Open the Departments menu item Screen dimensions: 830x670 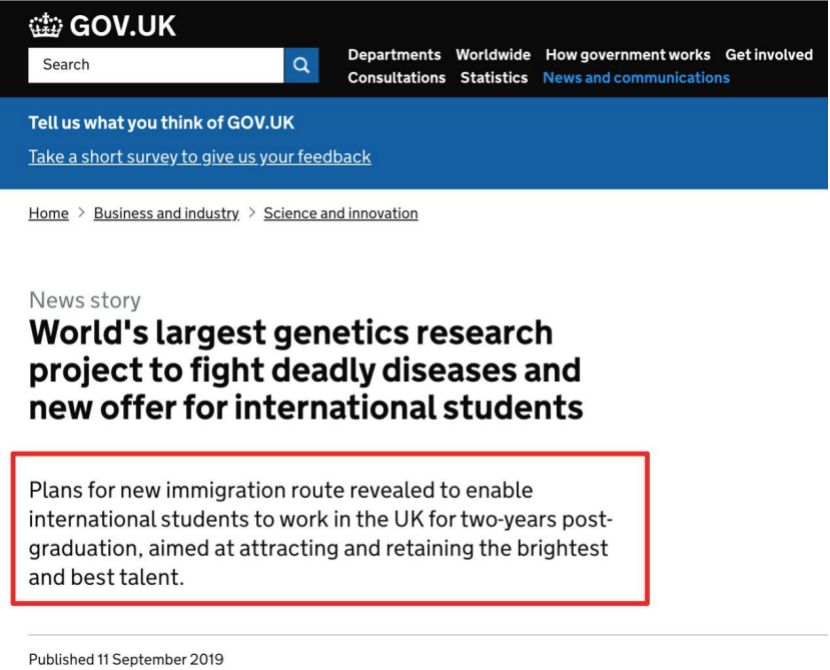pyautogui.click(x=394, y=55)
